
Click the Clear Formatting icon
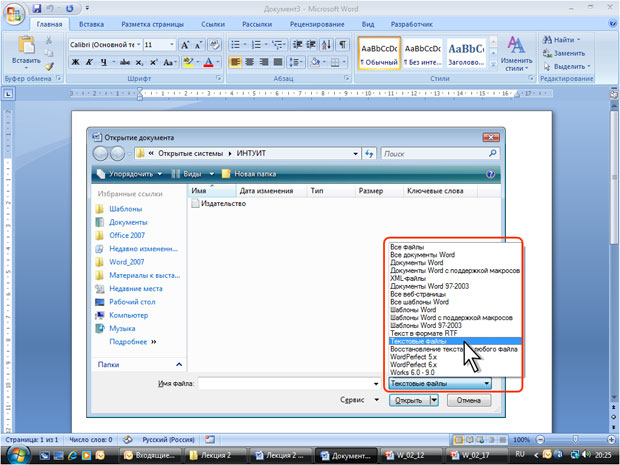point(215,45)
